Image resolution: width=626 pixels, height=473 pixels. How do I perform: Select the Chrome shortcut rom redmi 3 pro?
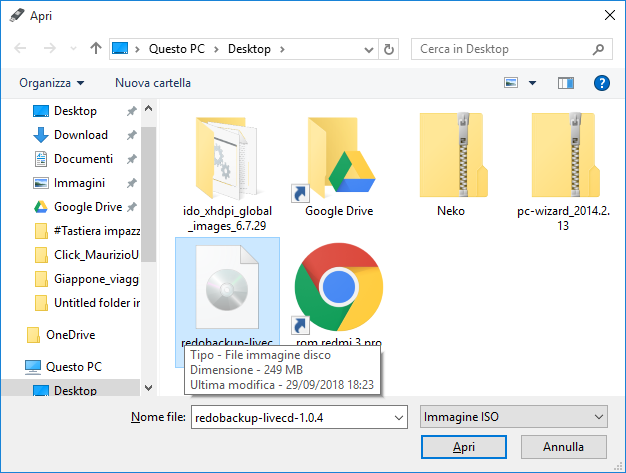339,293
